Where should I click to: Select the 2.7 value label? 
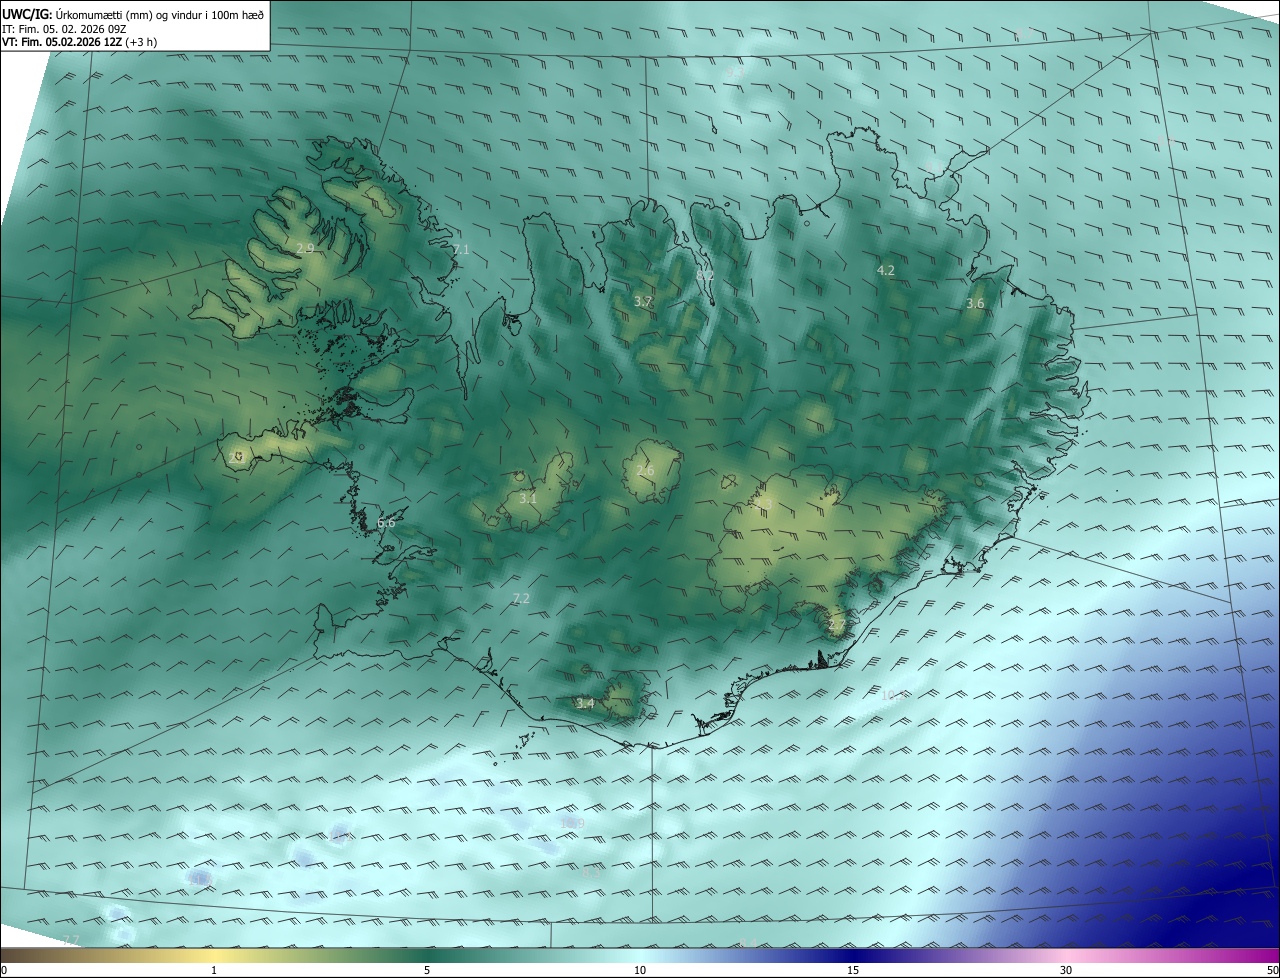pyautogui.click(x=837, y=626)
